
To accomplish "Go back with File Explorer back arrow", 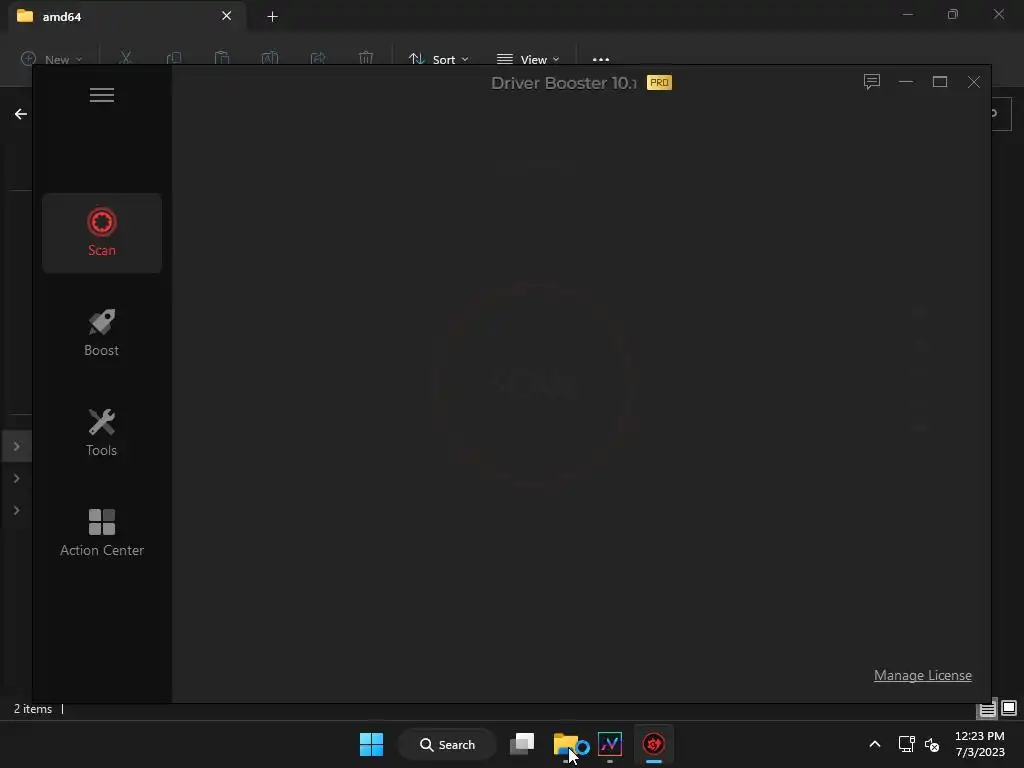I will (21, 114).
